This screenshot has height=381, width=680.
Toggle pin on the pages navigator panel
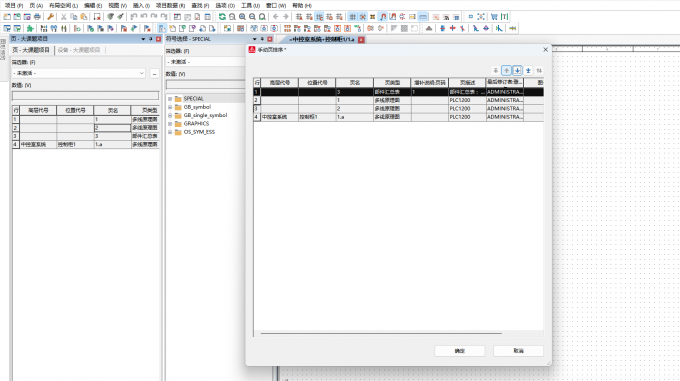pos(150,39)
